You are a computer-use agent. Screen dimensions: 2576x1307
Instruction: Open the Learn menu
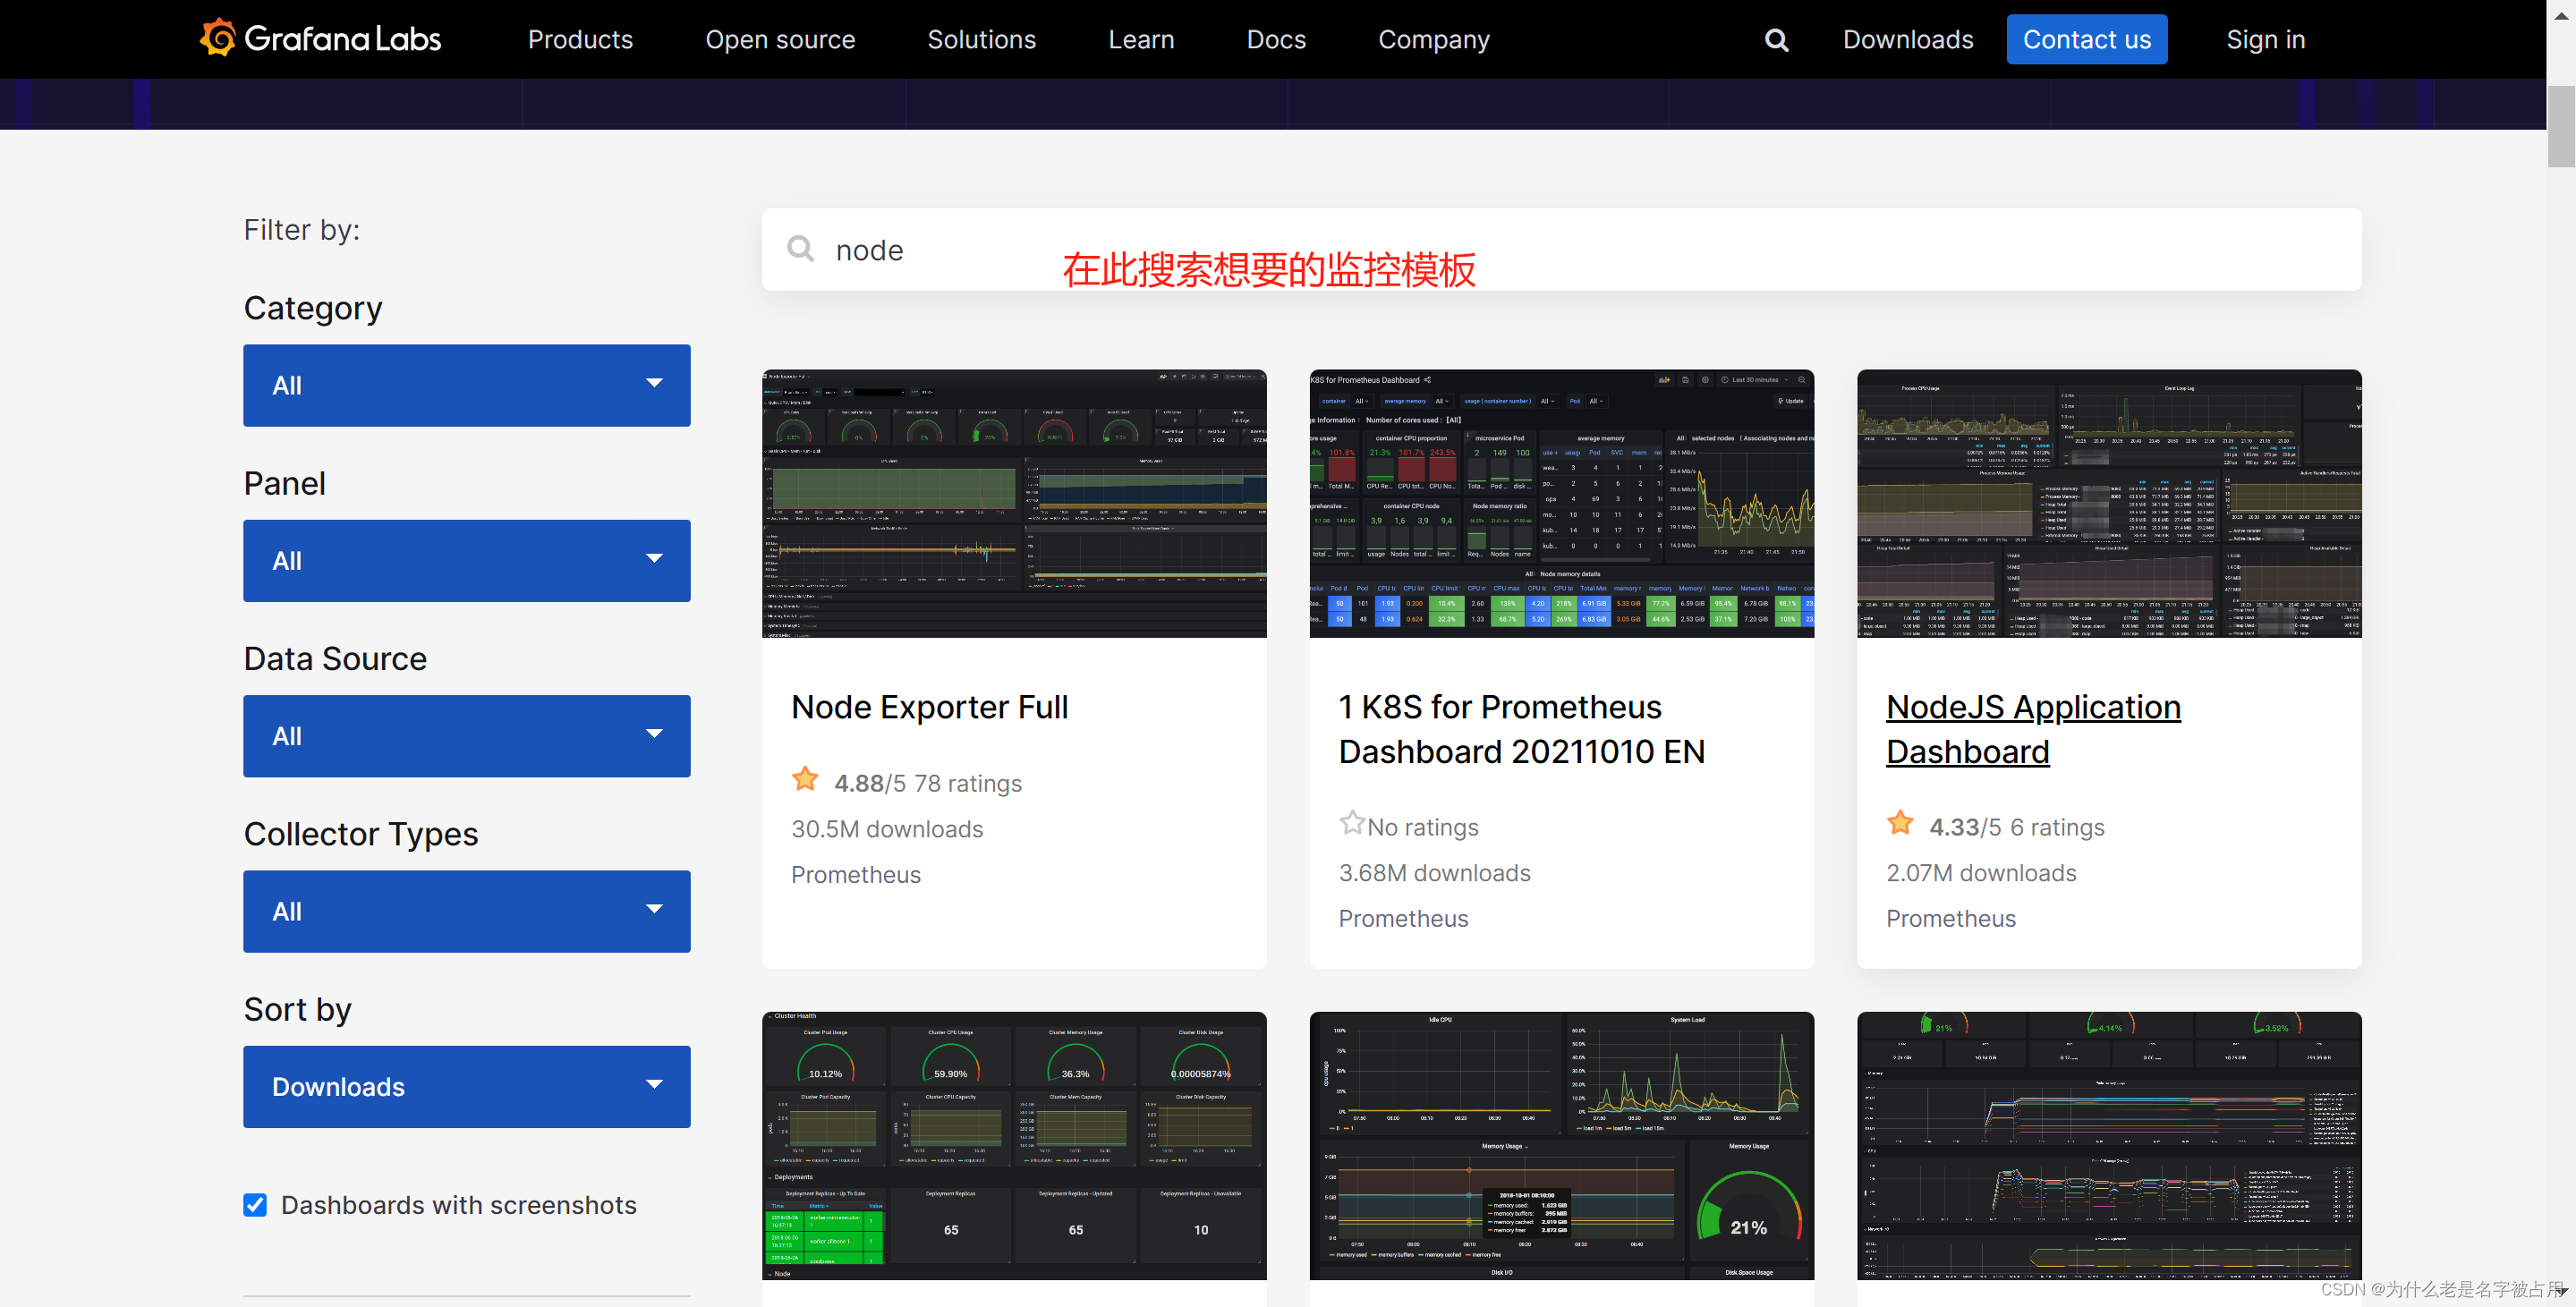pos(1141,40)
